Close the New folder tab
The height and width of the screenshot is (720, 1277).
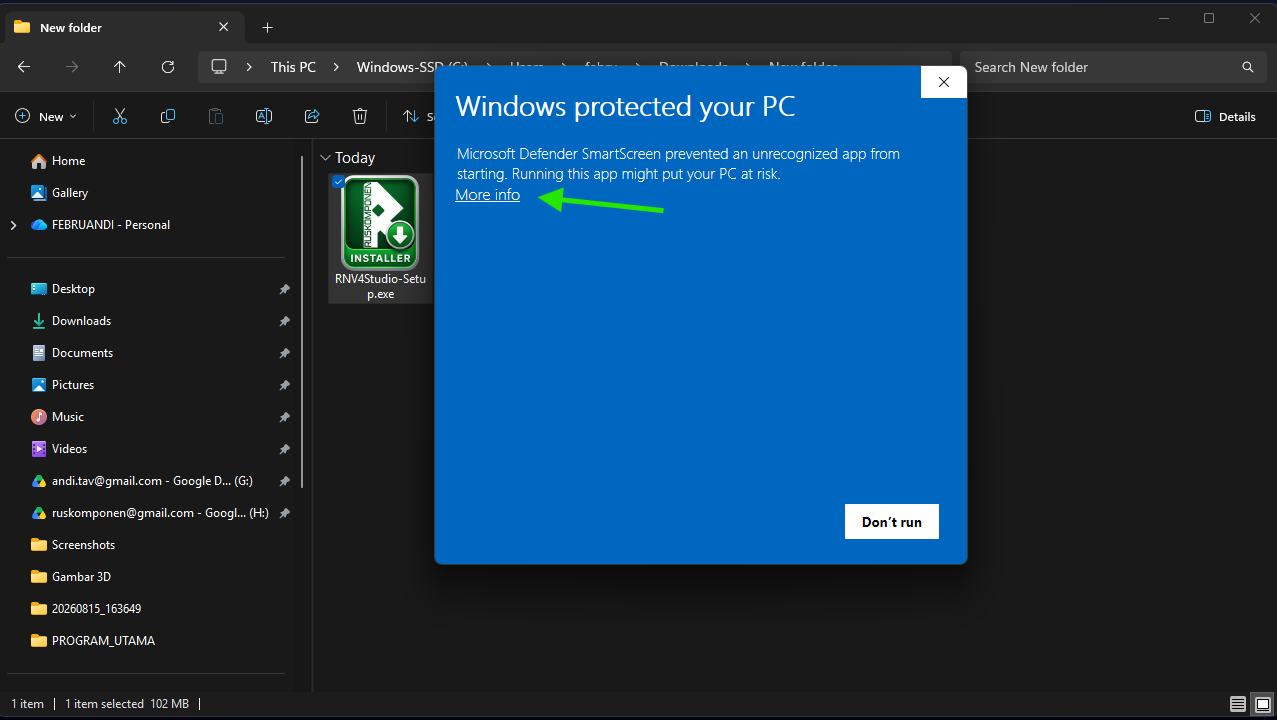click(225, 27)
